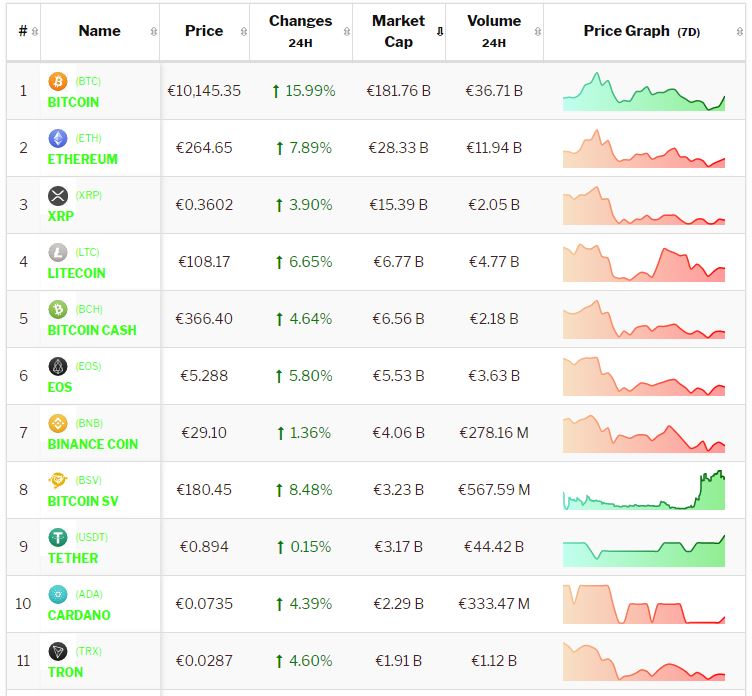The height and width of the screenshot is (696, 752).
Task: Click Bitcoin SV's 7-day price graph
Action: click(644, 490)
